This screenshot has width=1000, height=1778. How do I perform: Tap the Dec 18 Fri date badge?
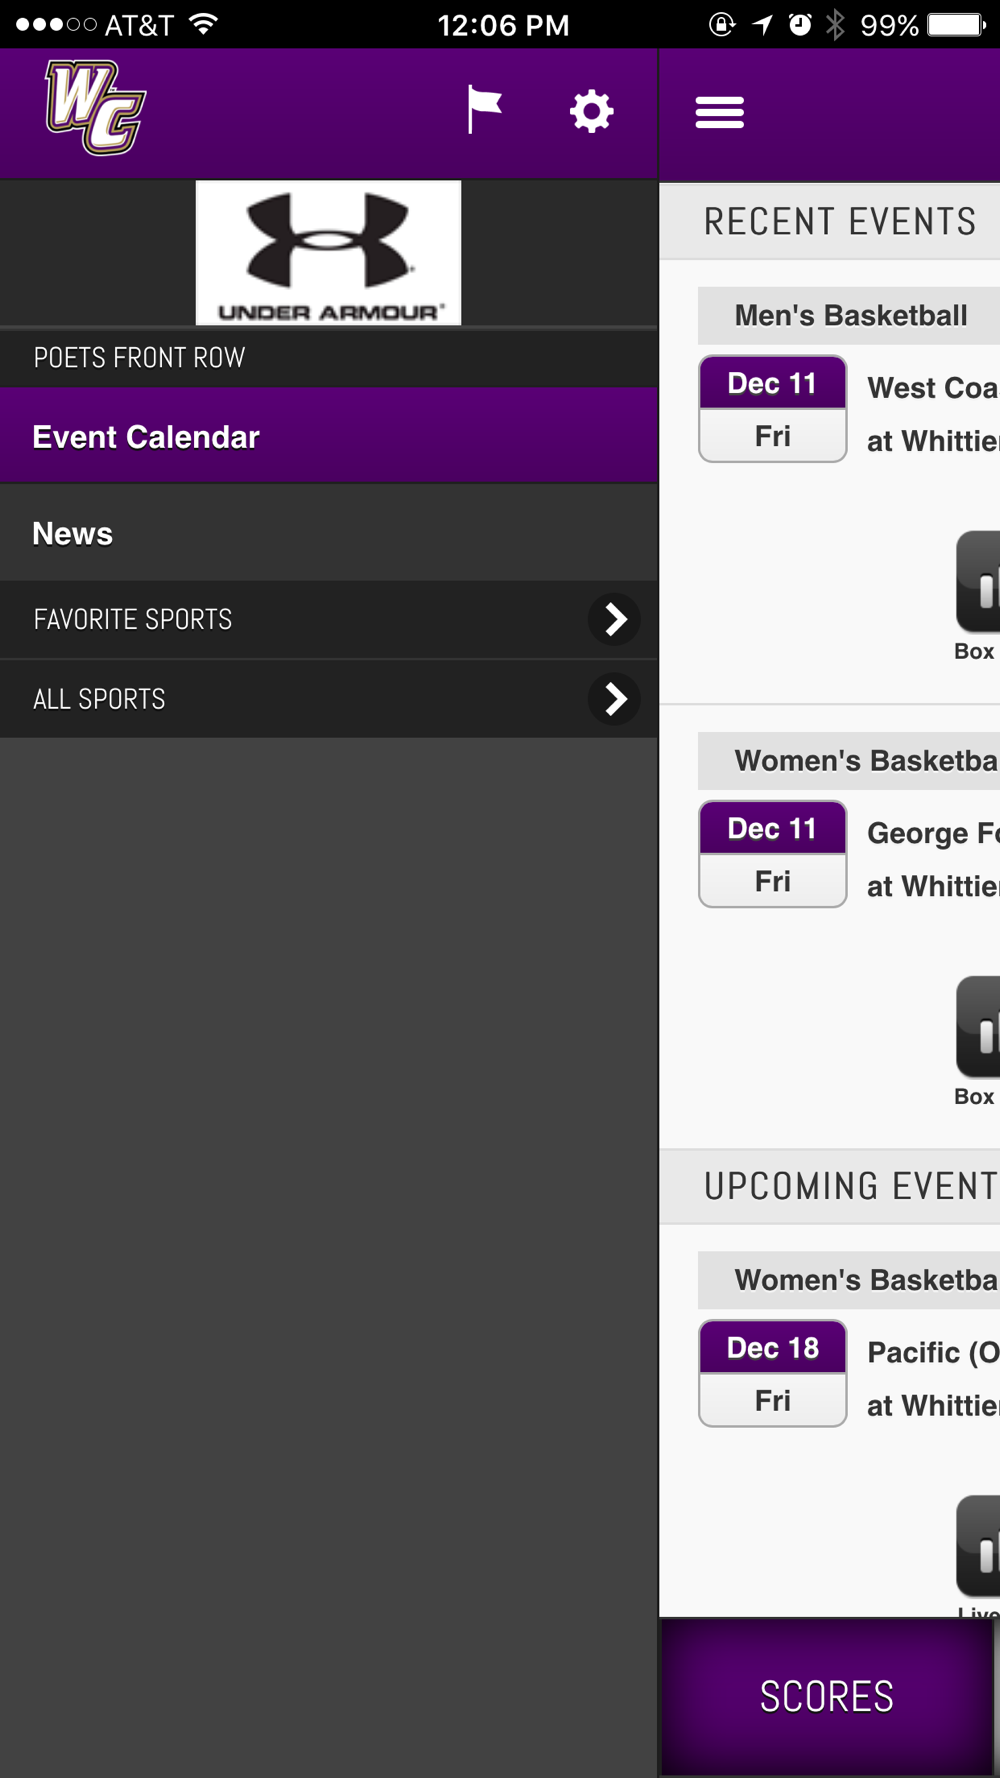[773, 1373]
